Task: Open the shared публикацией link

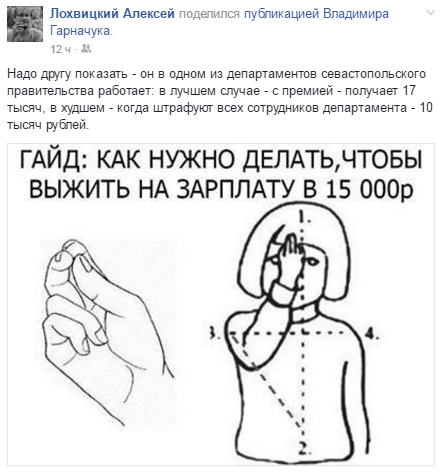Action: (282, 14)
